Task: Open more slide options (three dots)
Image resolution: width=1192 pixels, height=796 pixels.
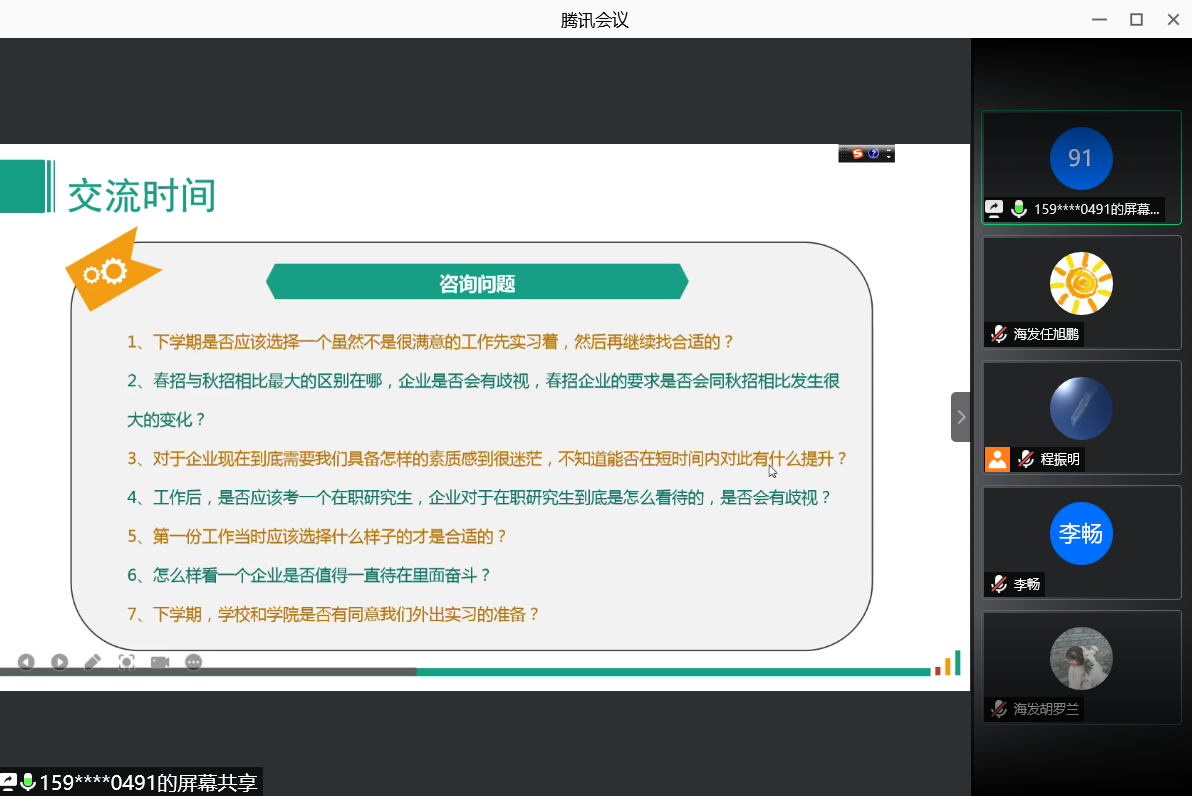Action: [x=194, y=662]
